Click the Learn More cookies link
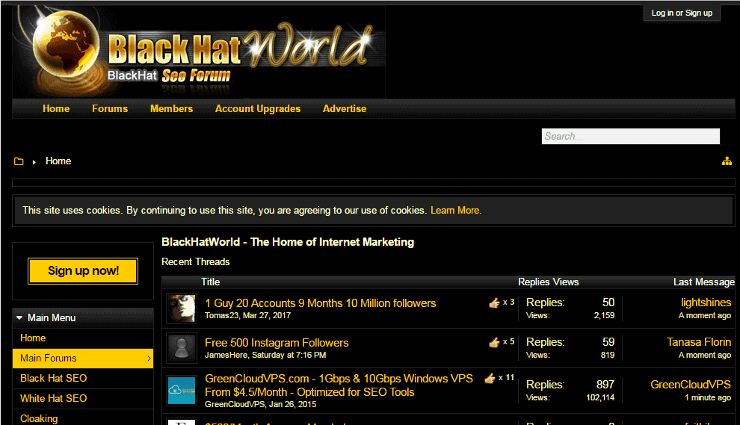This screenshot has width=740, height=425. 455,210
